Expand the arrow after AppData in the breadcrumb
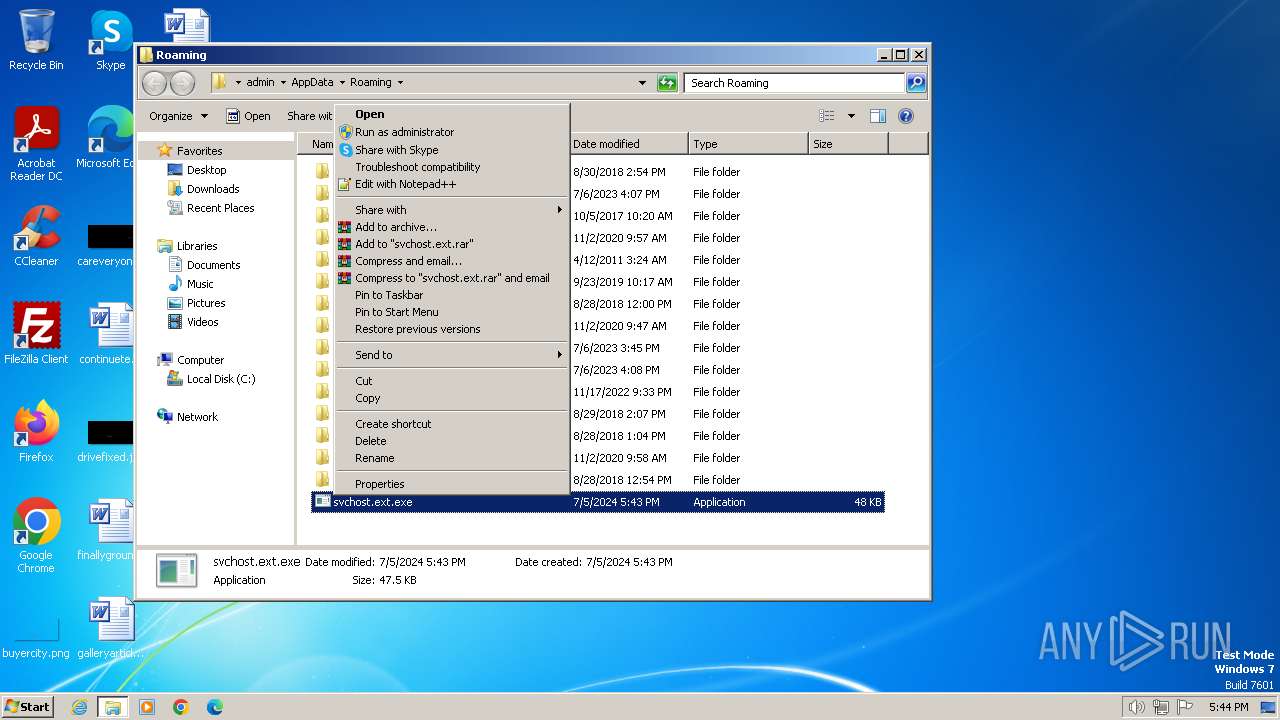The width and height of the screenshot is (1280, 720). (341, 83)
